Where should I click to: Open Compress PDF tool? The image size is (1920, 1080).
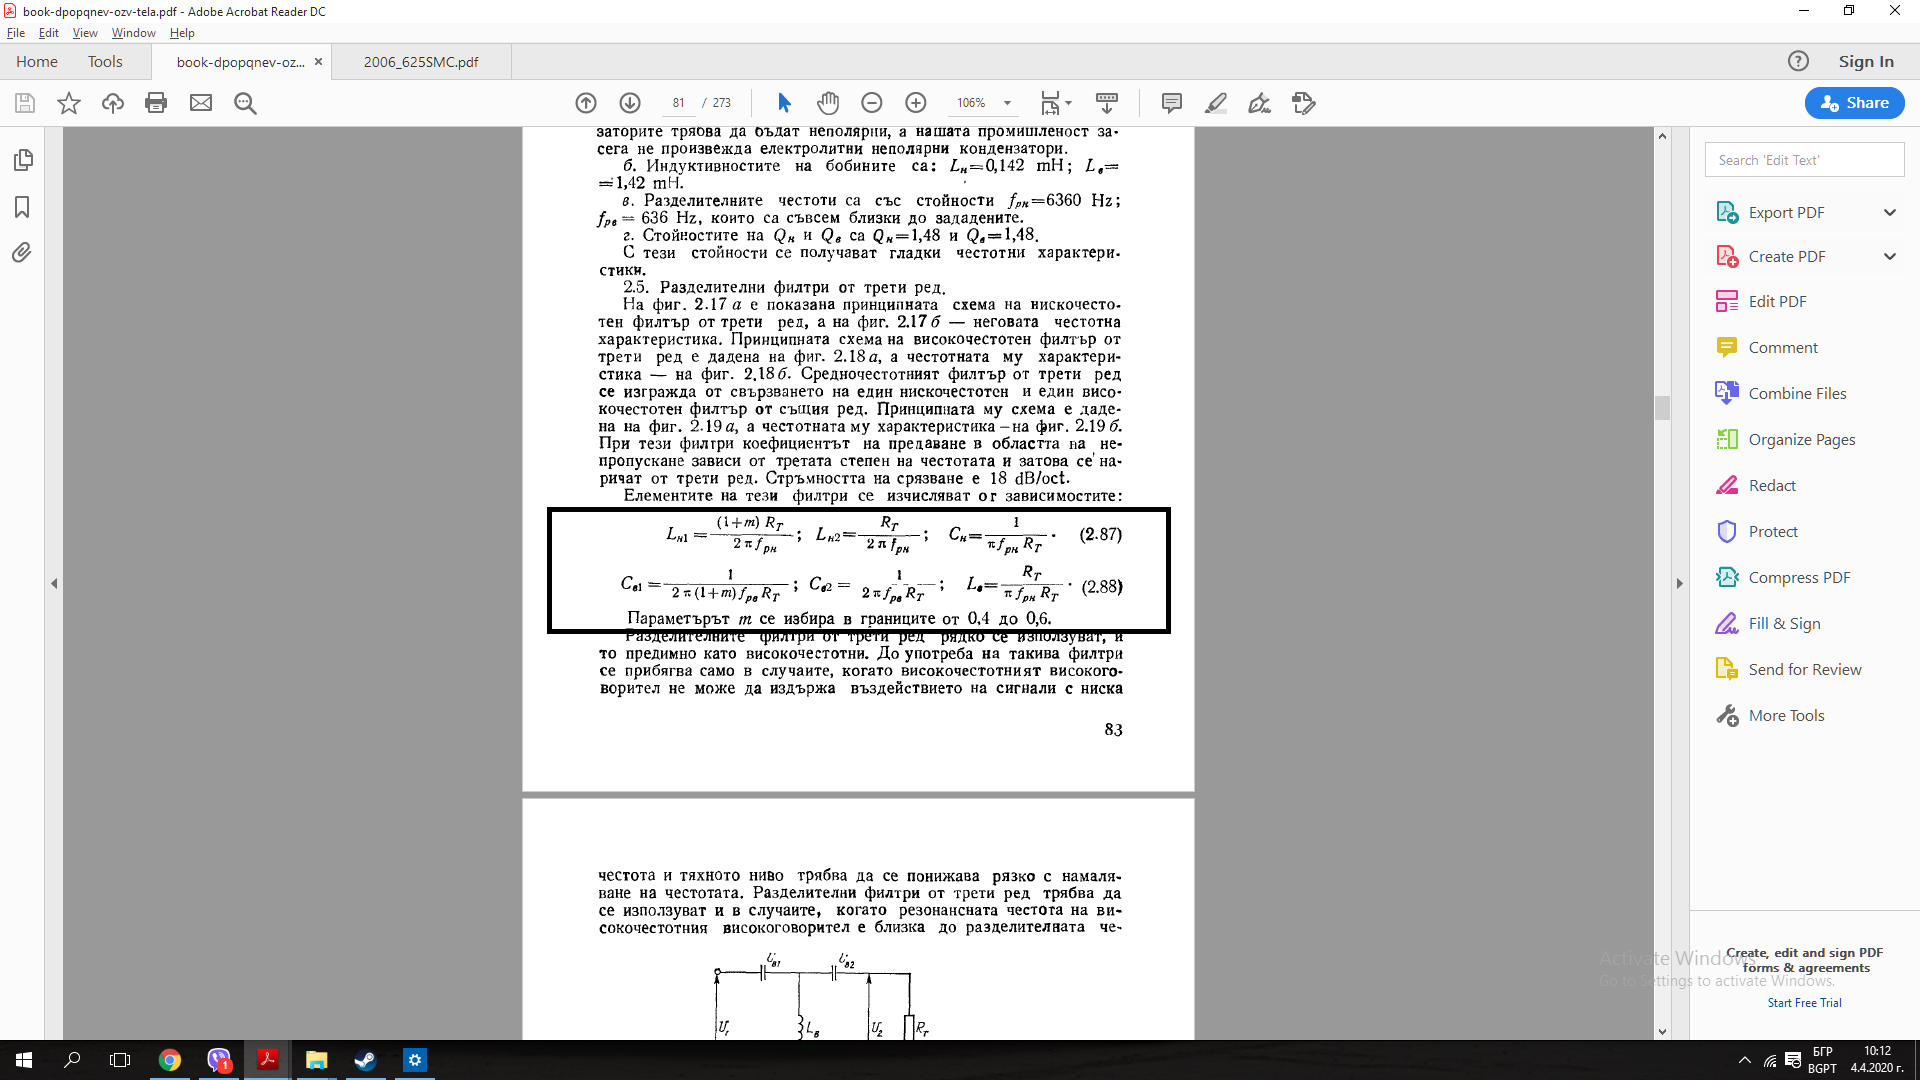click(1799, 577)
